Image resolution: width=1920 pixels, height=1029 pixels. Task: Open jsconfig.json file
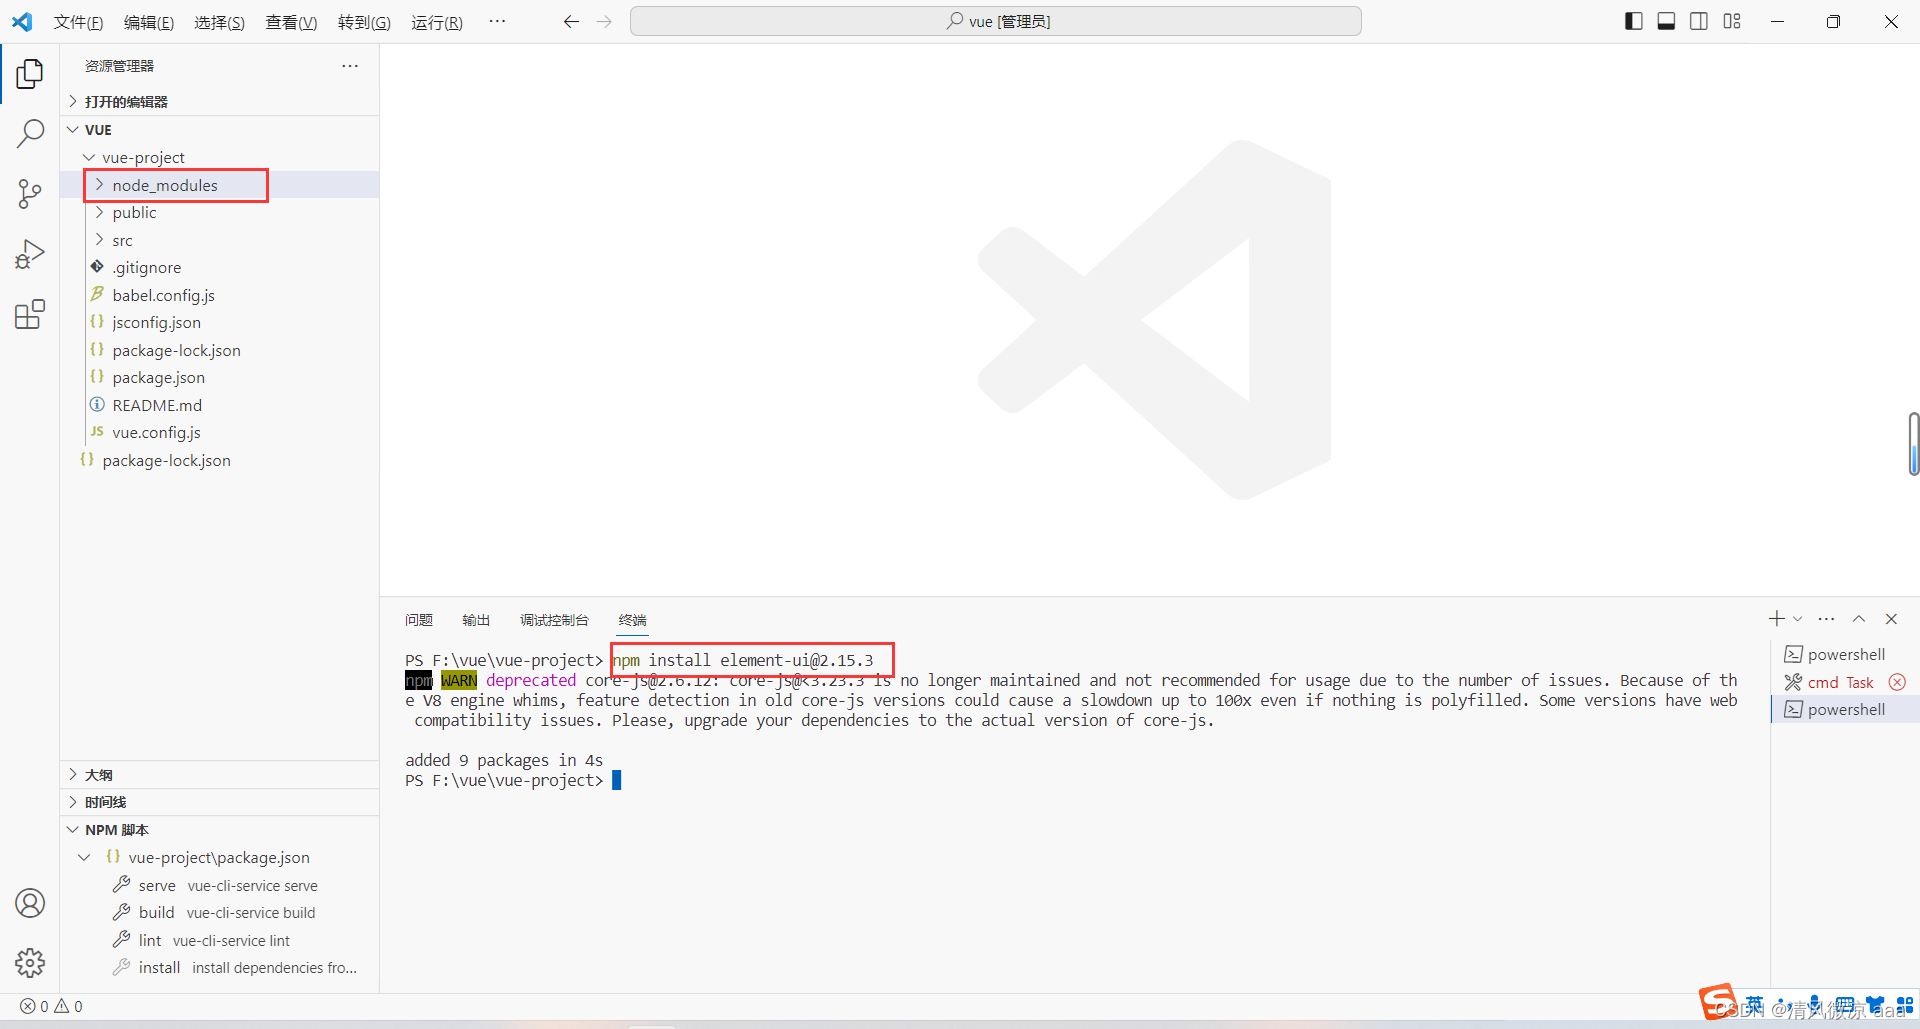click(x=220, y=322)
